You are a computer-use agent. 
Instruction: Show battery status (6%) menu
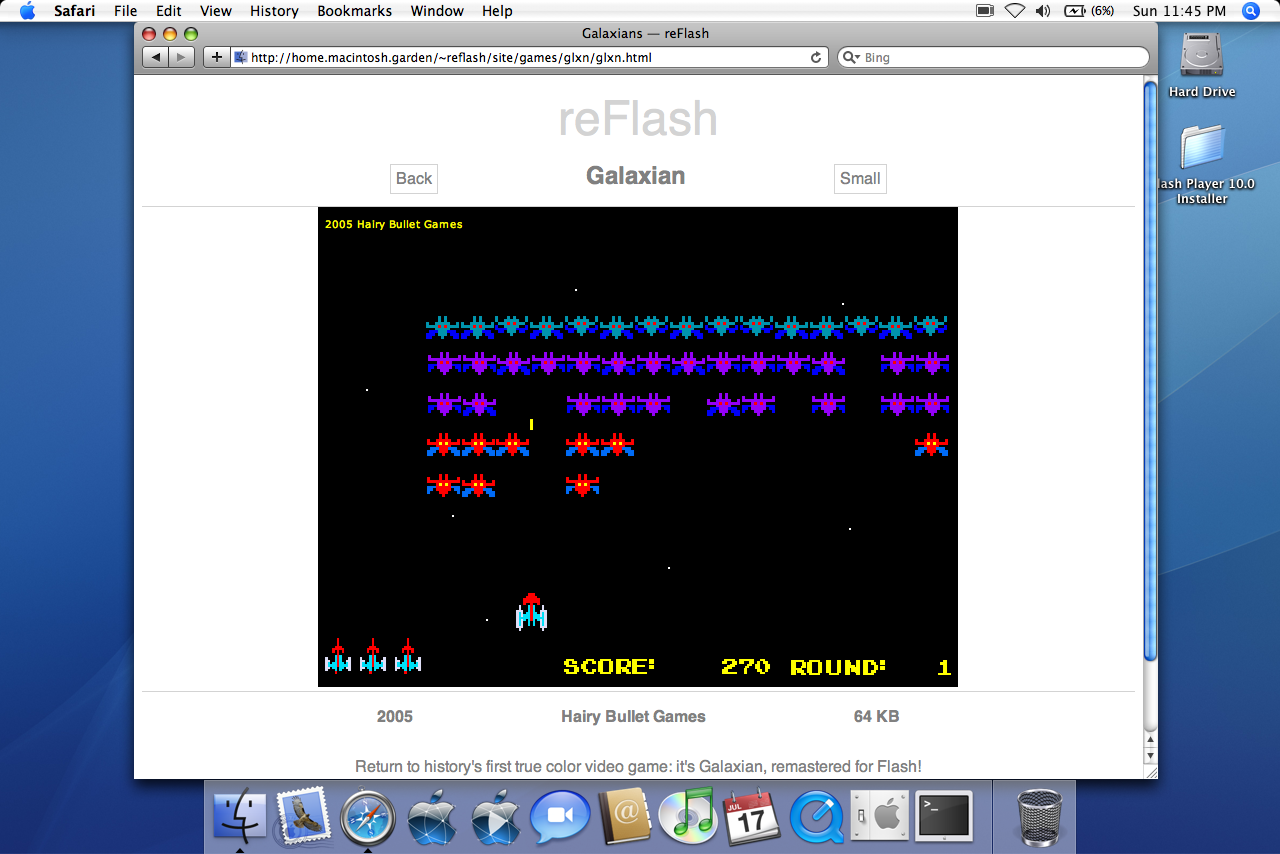[1089, 11]
